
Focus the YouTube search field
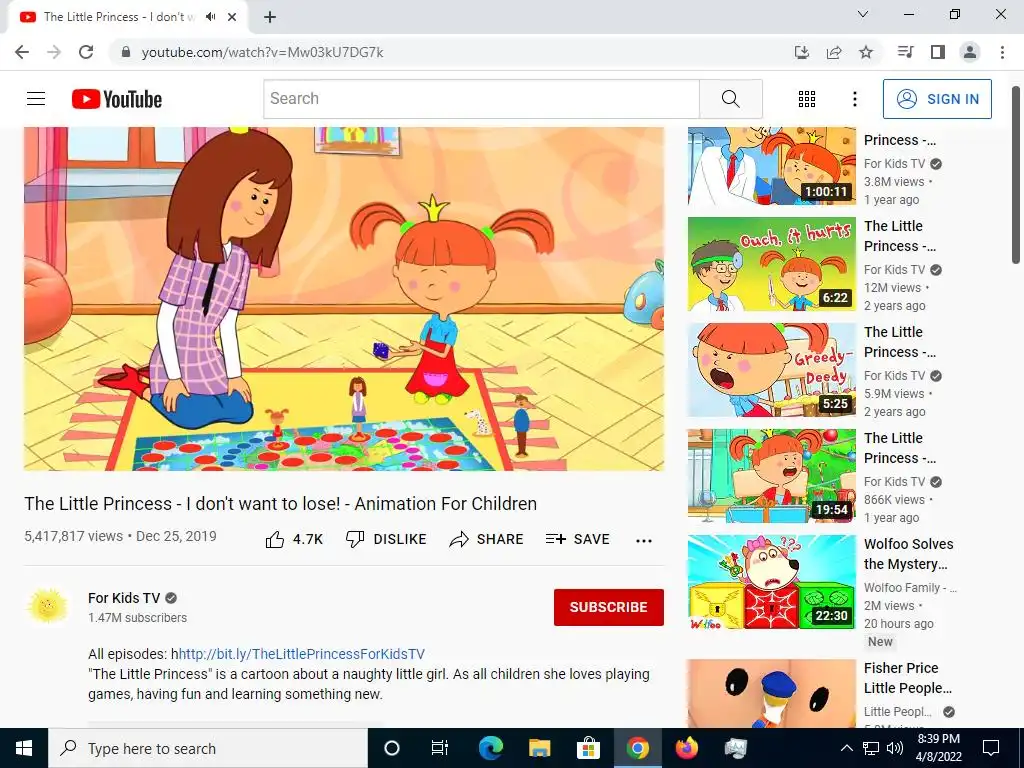[481, 99]
